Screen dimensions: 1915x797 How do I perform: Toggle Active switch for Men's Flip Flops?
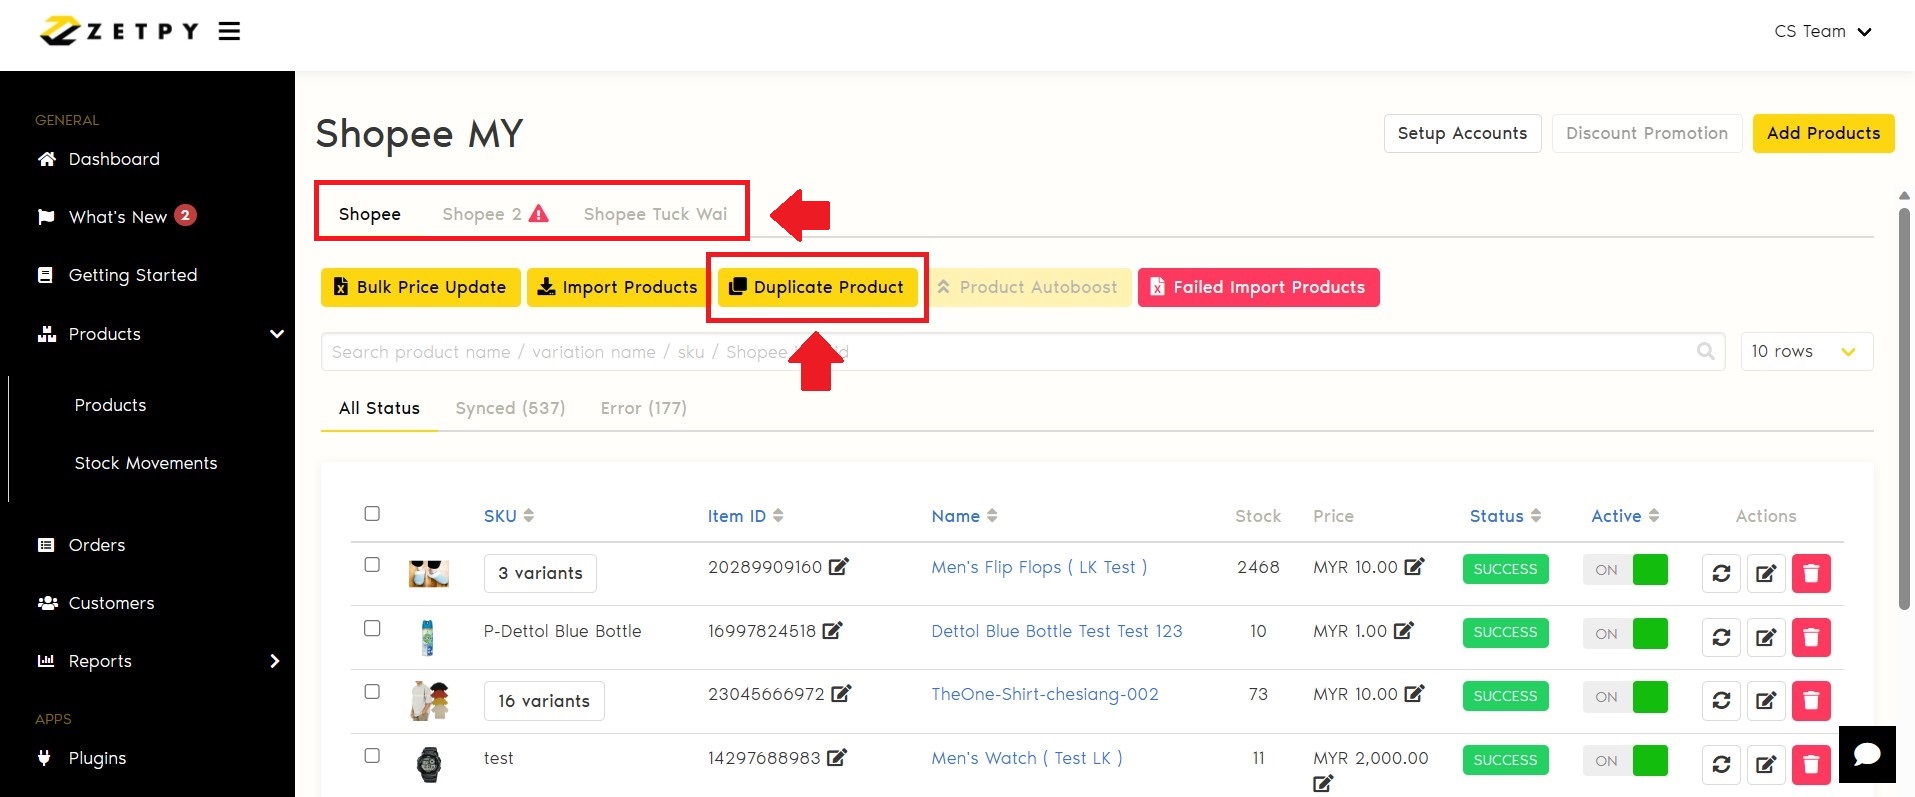point(1625,569)
